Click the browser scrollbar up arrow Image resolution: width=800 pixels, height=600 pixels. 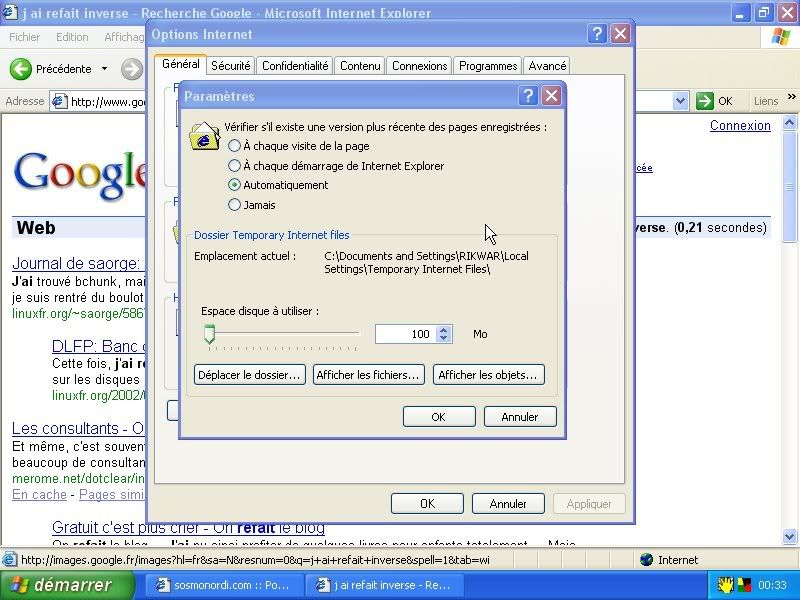pos(789,122)
